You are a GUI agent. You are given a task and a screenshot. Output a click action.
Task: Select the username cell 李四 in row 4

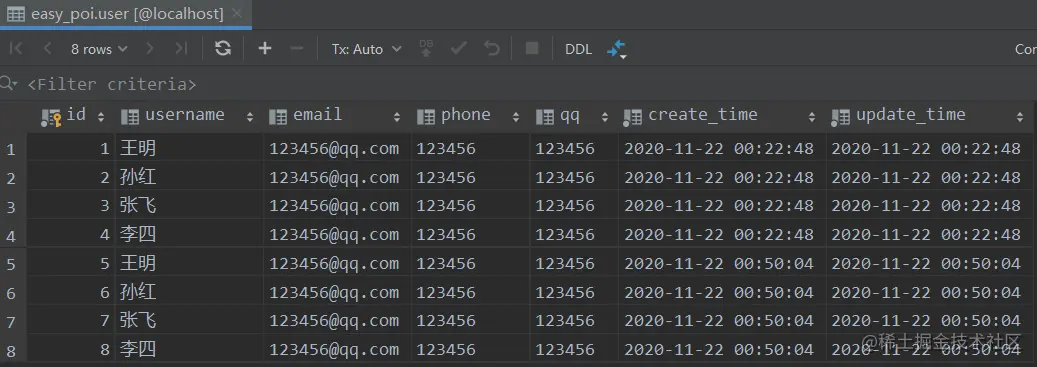point(188,235)
